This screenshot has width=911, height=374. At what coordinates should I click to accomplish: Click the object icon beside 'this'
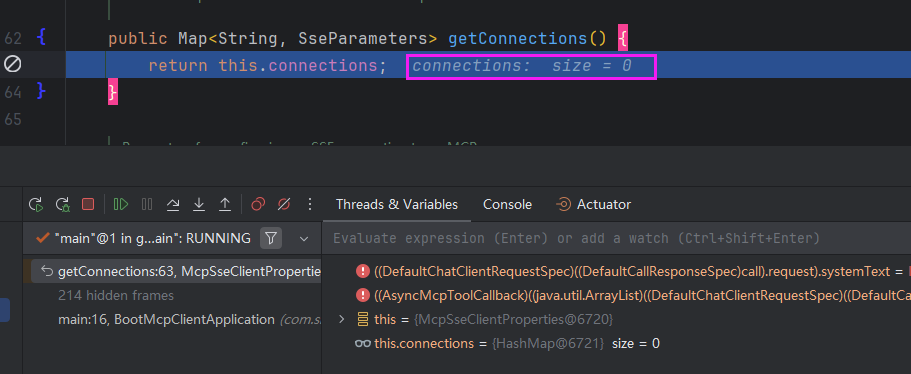coord(363,319)
